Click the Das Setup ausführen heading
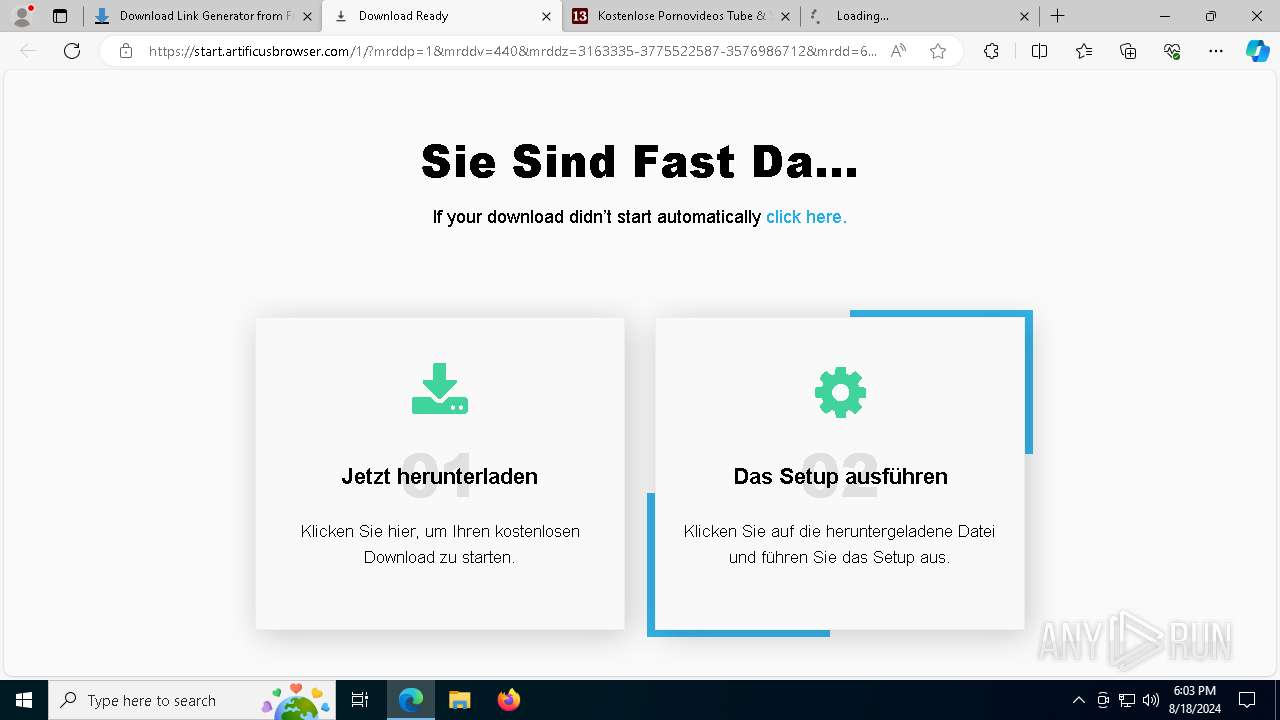 tap(840, 476)
